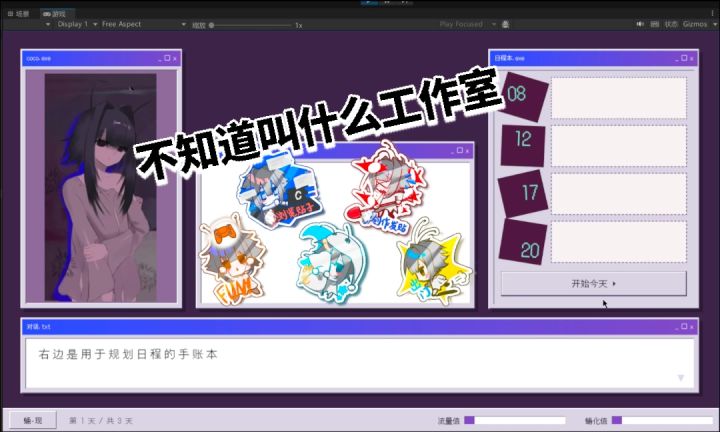
Task: Click the dialogue text 右边是用于规划日程的手账本
Action: (x=128, y=354)
